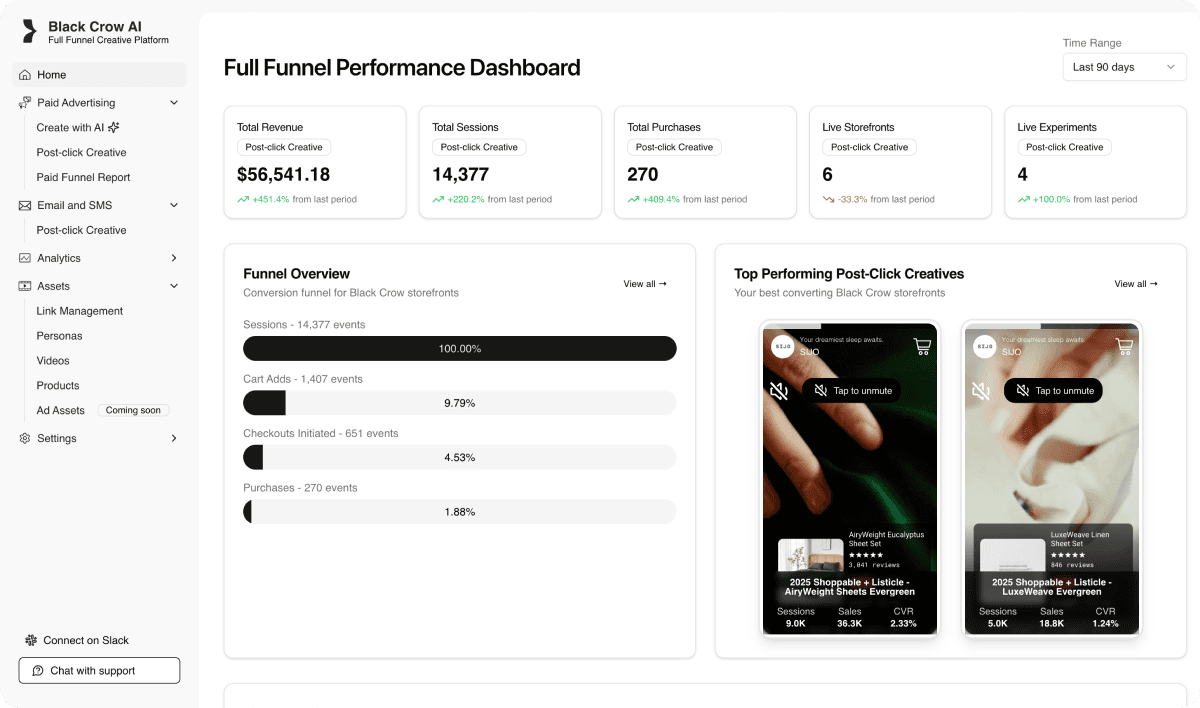
Task: Open the Time Range dropdown
Action: tap(1124, 67)
